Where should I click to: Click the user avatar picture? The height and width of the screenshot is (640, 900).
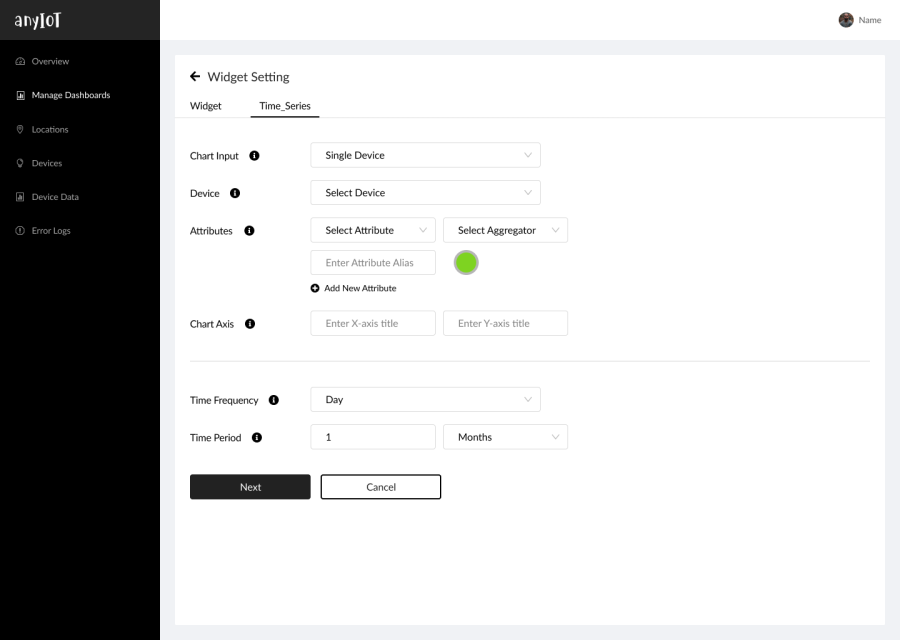(846, 20)
